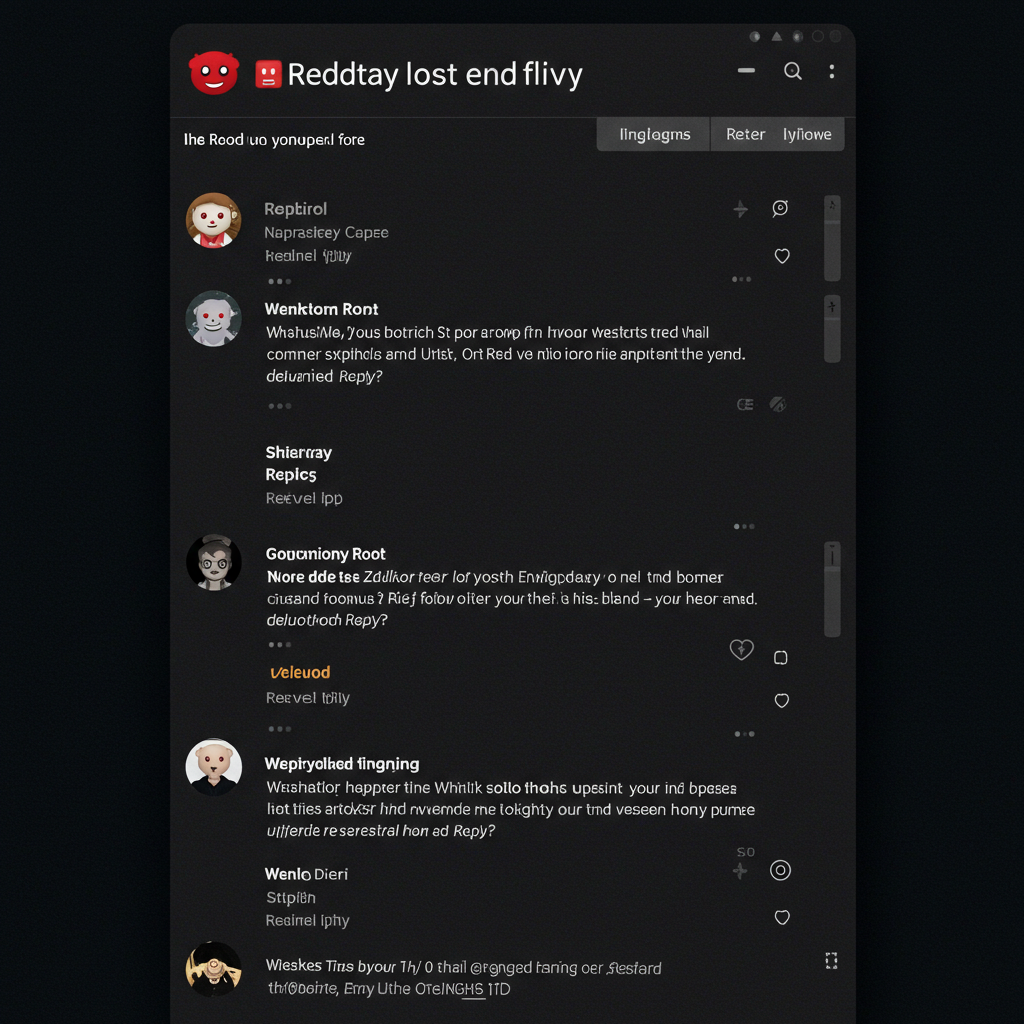Toggle the heart on Reptirol's post
Image resolution: width=1024 pixels, height=1024 pixels.
[782, 256]
